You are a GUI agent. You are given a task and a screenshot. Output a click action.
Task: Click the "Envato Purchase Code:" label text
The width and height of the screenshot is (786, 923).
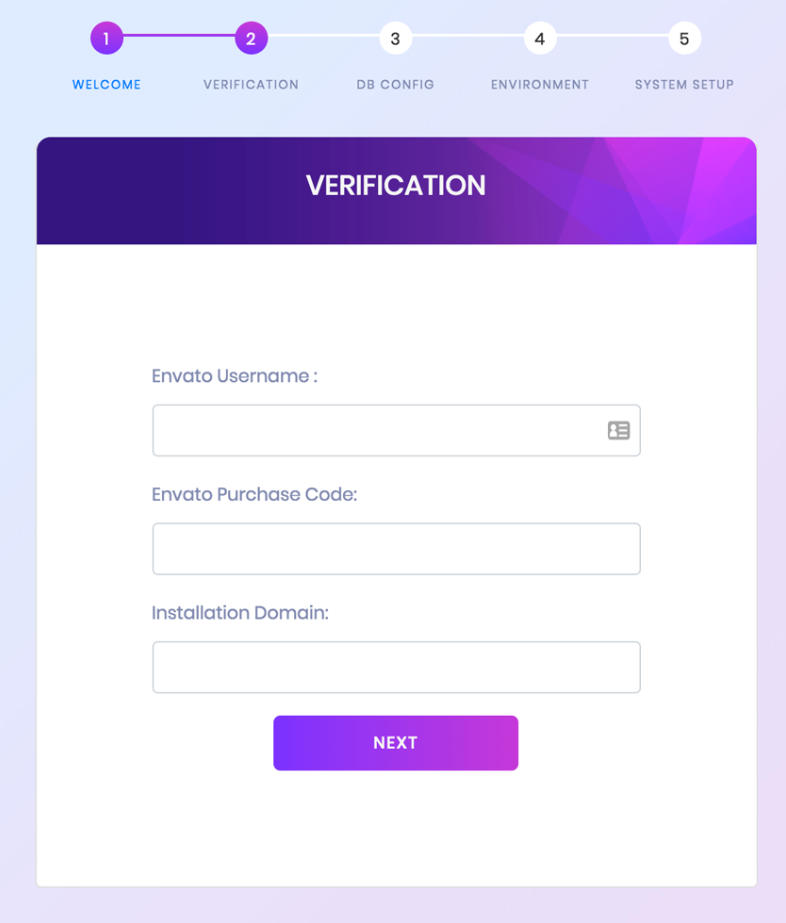(254, 494)
